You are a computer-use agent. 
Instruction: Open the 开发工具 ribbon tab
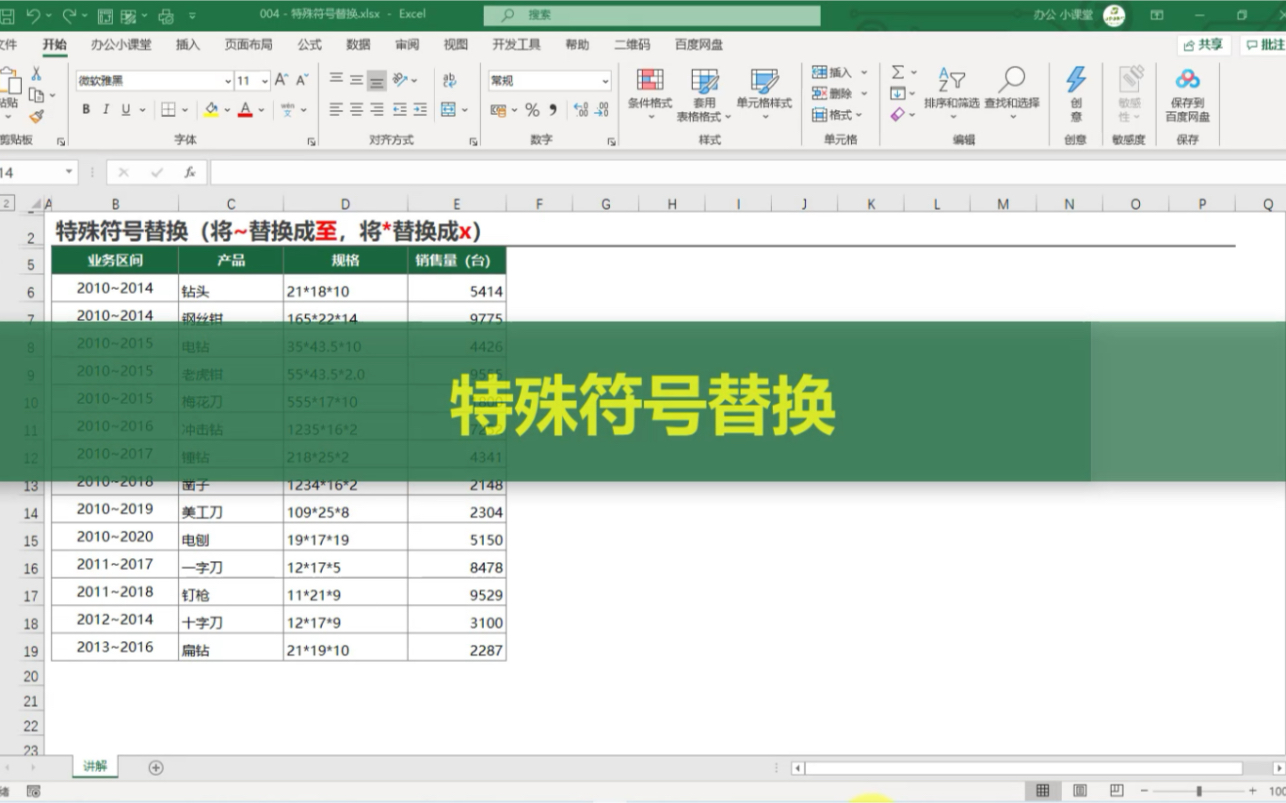click(516, 45)
